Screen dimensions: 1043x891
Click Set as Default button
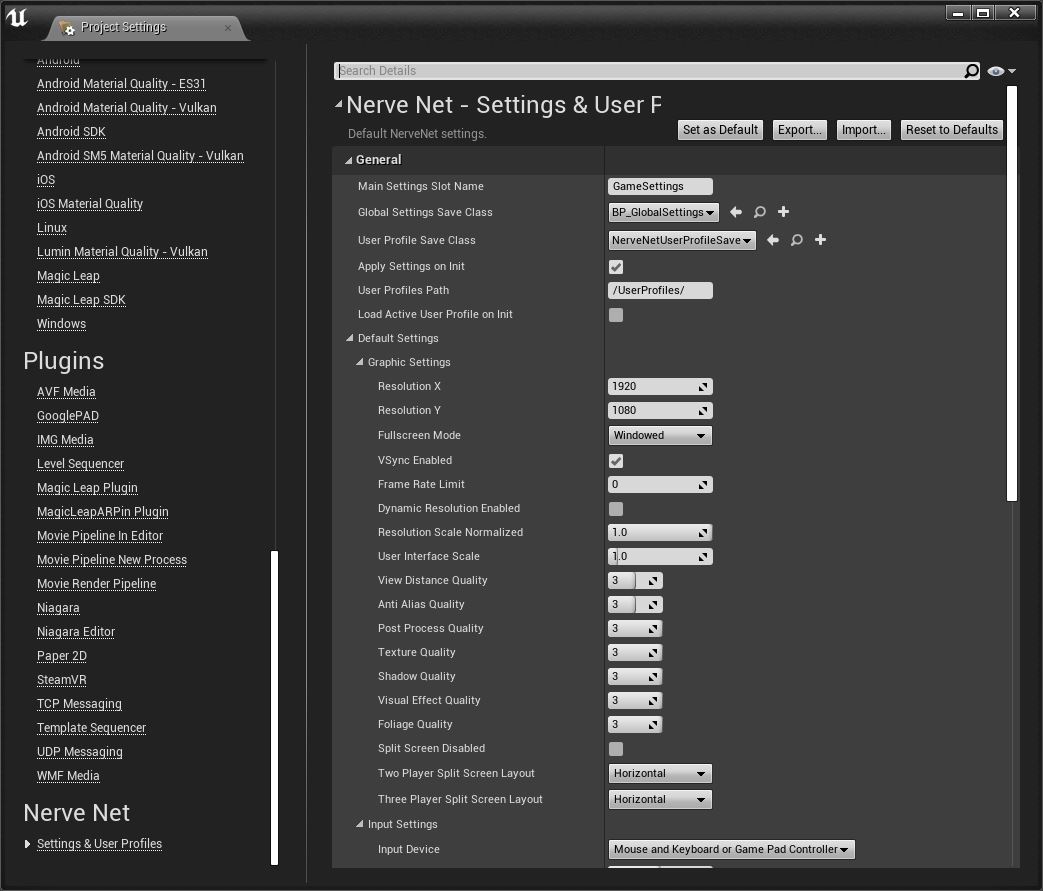(720, 130)
